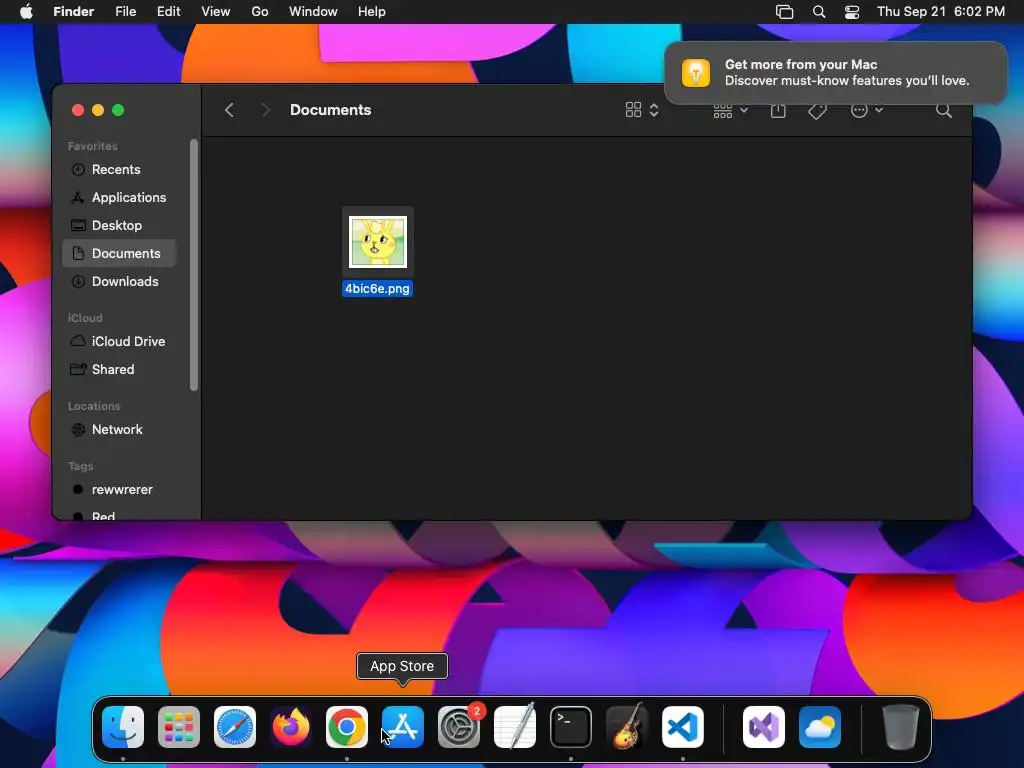Click the 4bic6e.png image thumbnail
The width and height of the screenshot is (1024, 768).
coord(377,242)
